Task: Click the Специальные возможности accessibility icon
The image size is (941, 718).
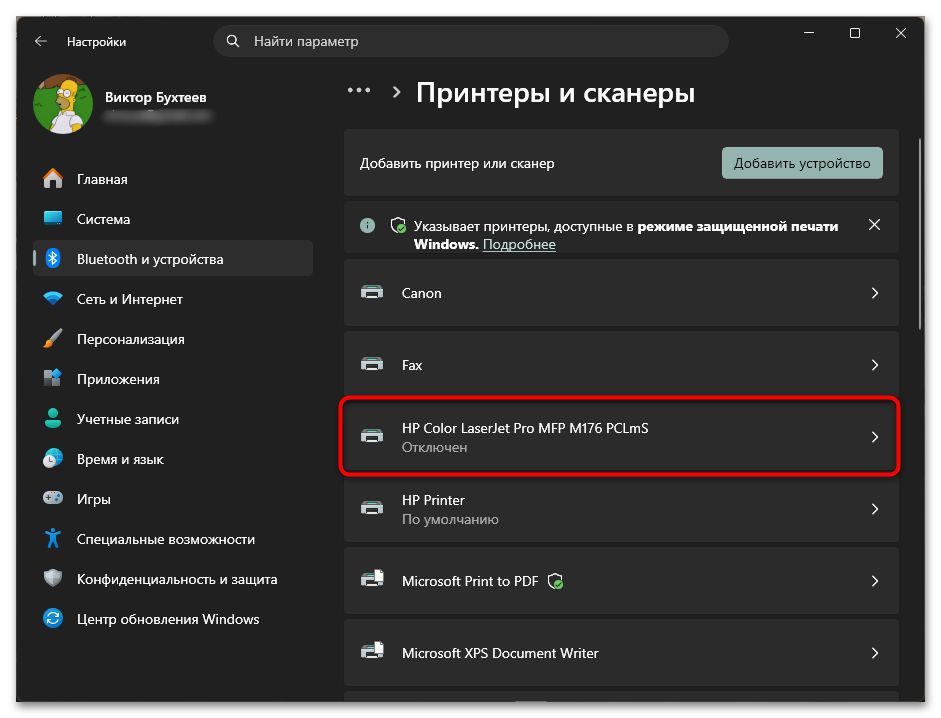Action: 53,538
